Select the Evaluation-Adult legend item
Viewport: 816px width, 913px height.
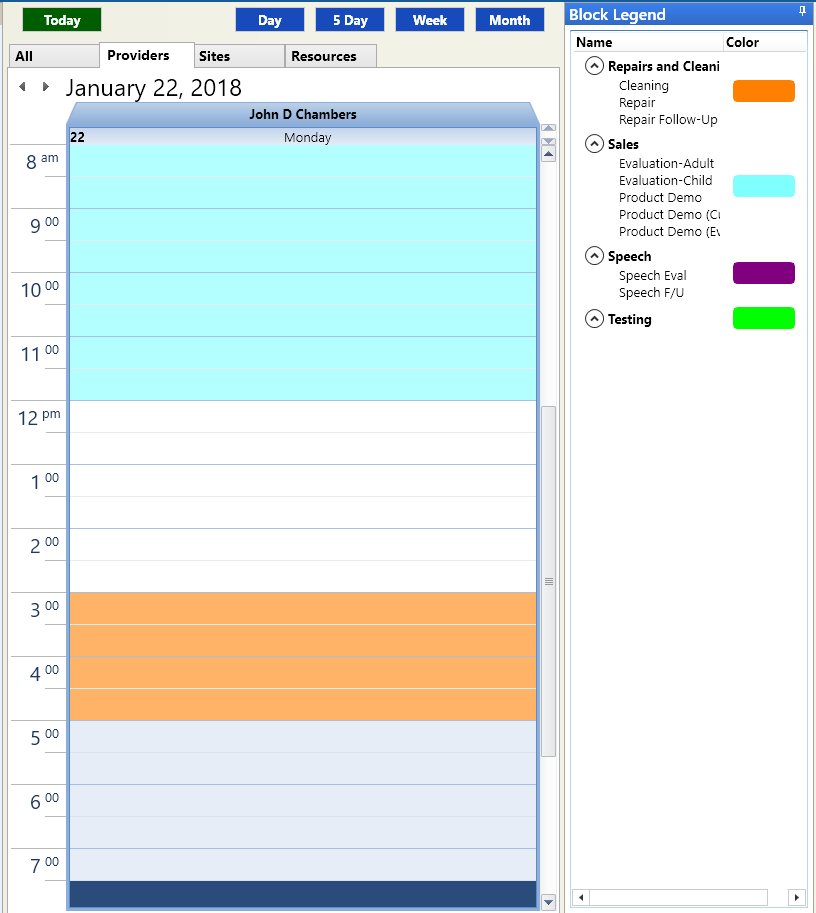(x=666, y=164)
